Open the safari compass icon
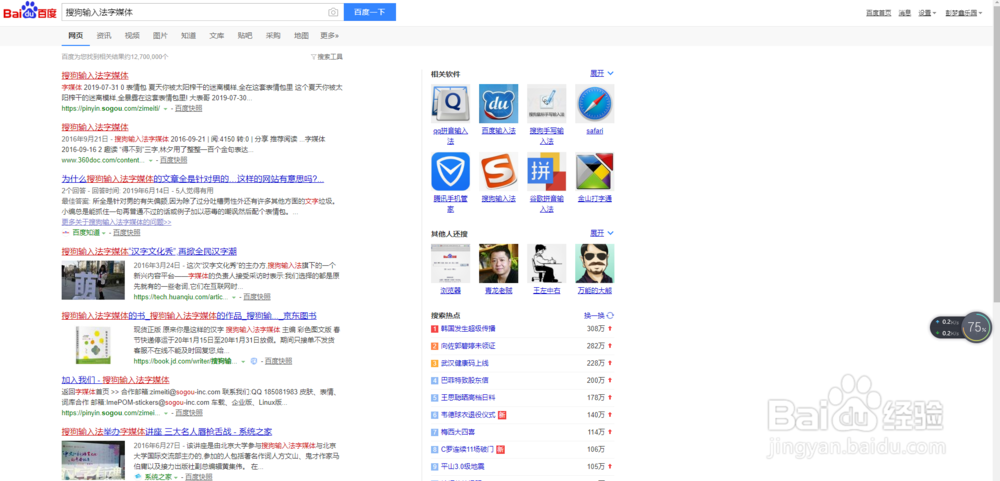This screenshot has width=1000, height=481. click(x=594, y=103)
